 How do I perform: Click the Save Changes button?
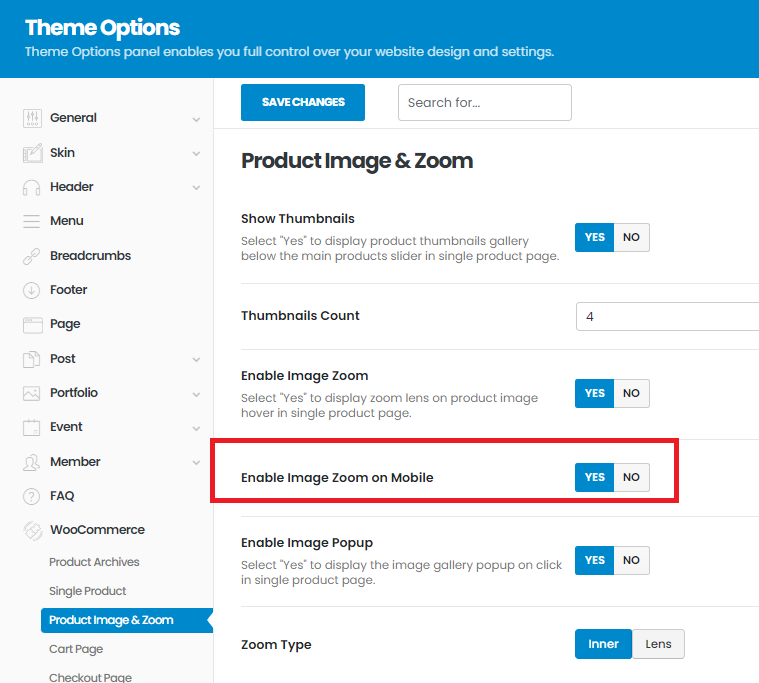click(303, 102)
